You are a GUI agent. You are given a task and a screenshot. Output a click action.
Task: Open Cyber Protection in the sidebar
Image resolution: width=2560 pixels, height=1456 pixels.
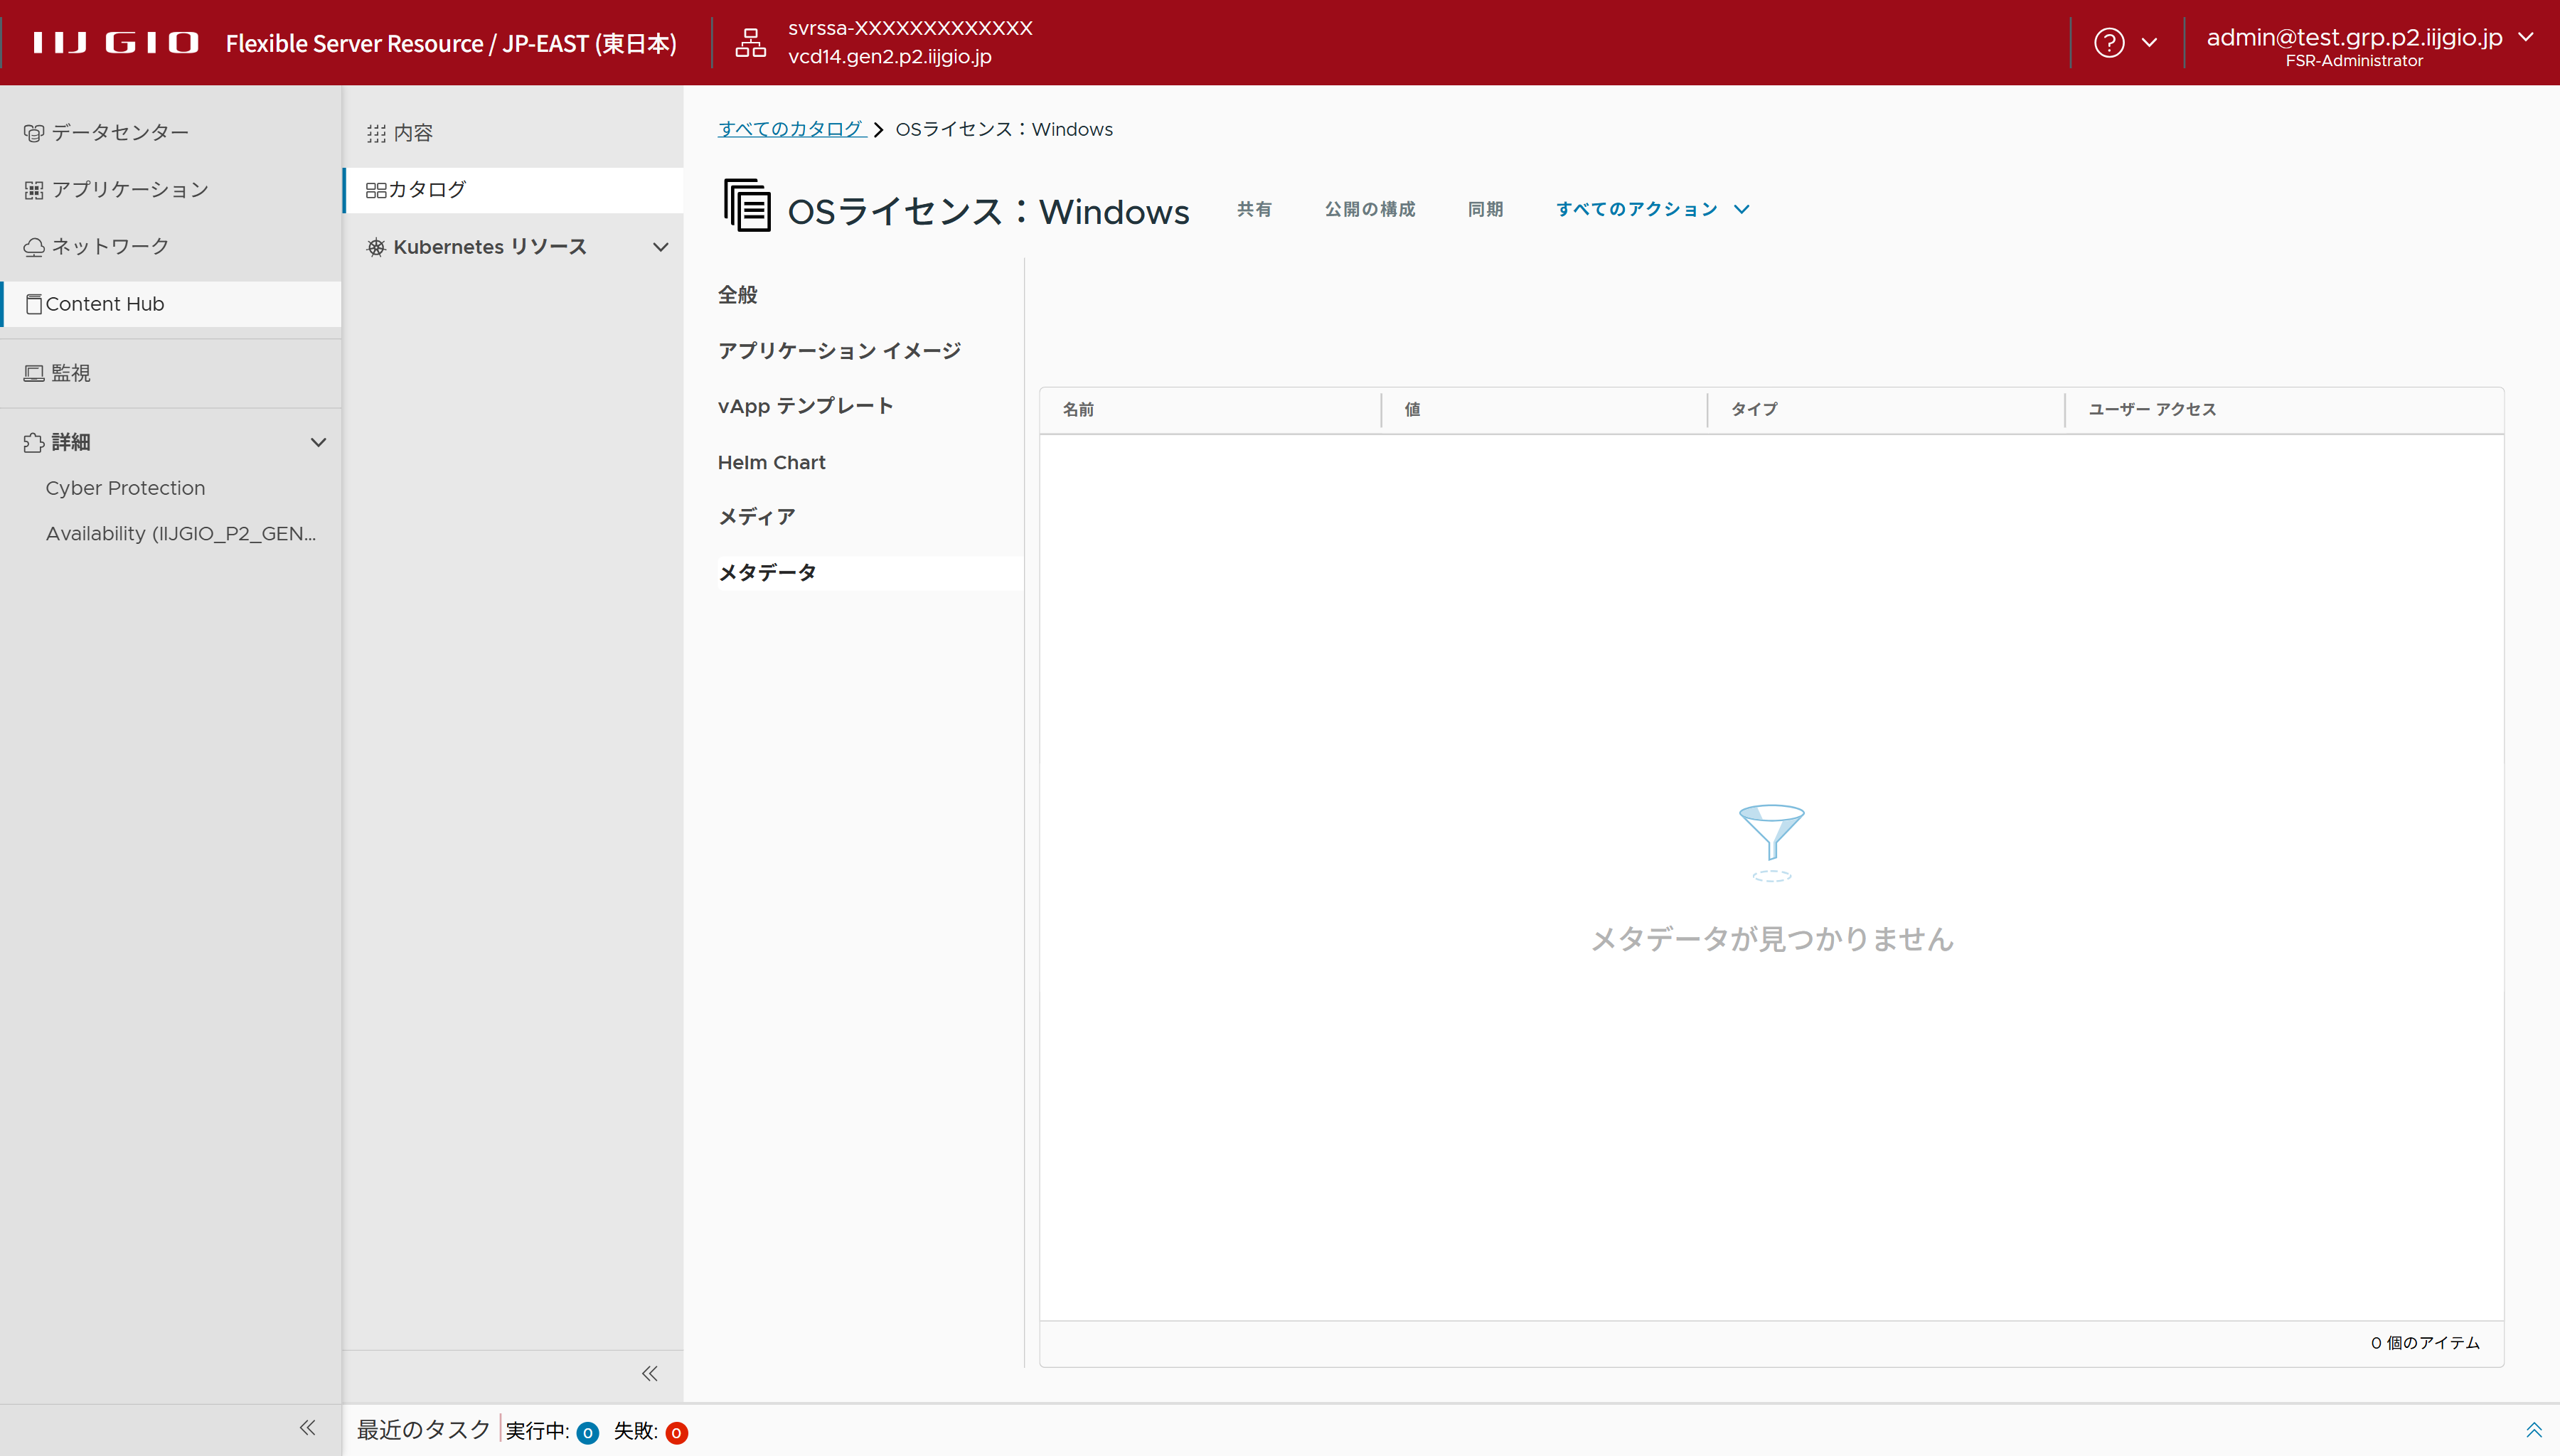tap(125, 488)
